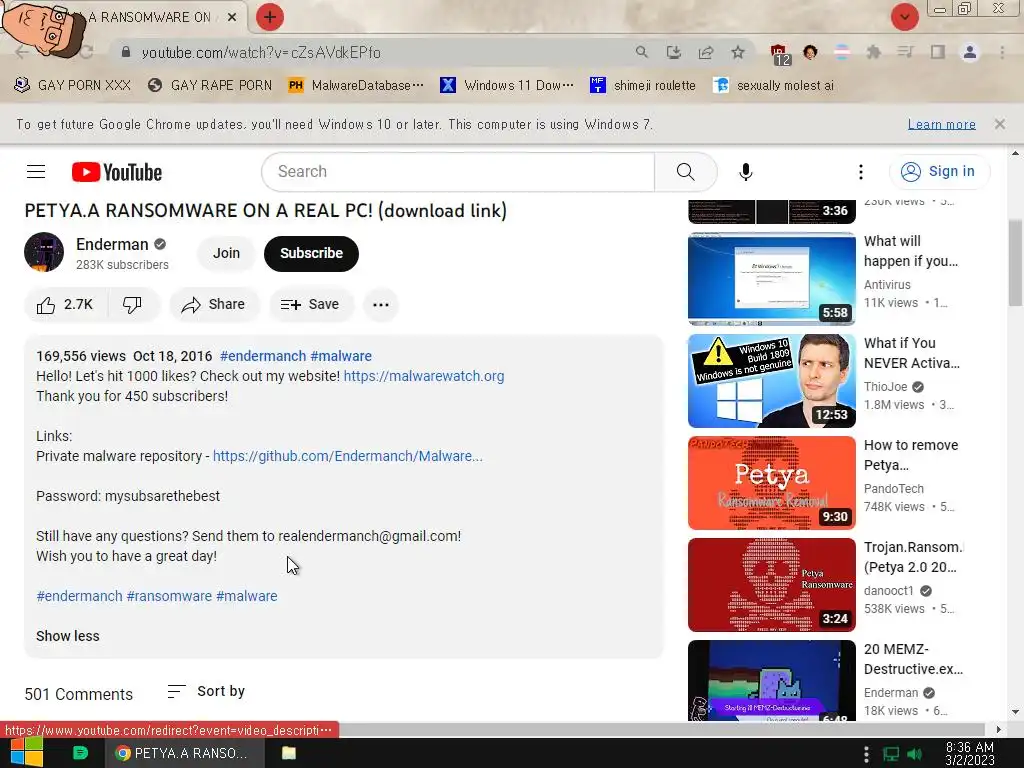The height and width of the screenshot is (768, 1024).
Task: Open Windows 11 Dow... bookmark
Action: tap(507, 86)
